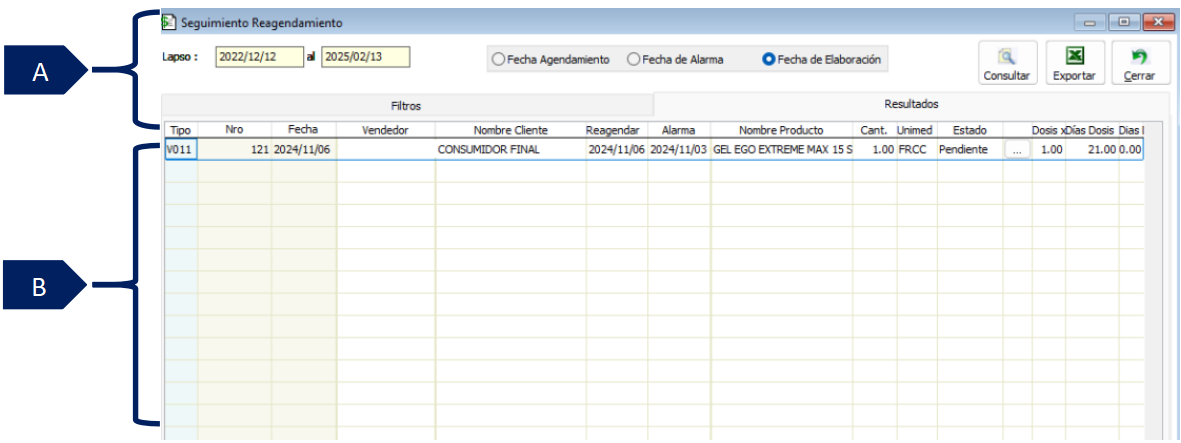The height and width of the screenshot is (443, 1181).
Task: Click the Cant. value 1.00
Action: pyautogui.click(x=874, y=150)
